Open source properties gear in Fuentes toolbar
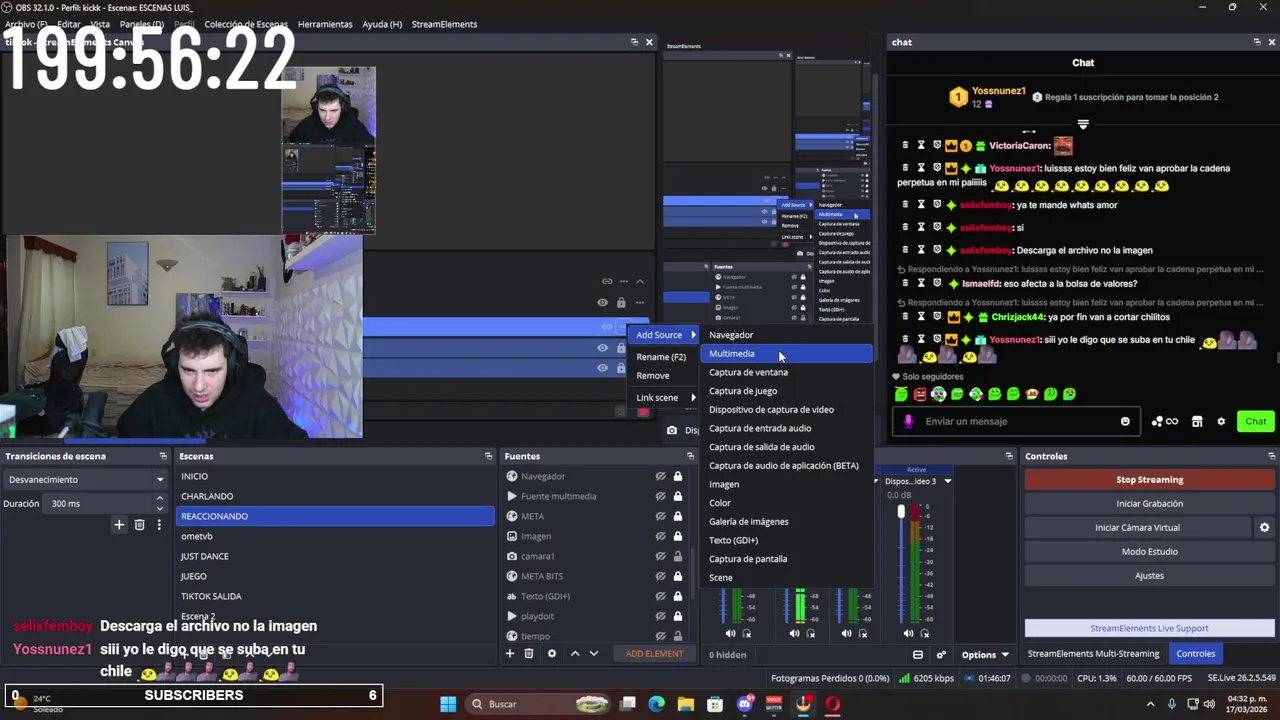Screen dimensions: 1280x720 551,654
